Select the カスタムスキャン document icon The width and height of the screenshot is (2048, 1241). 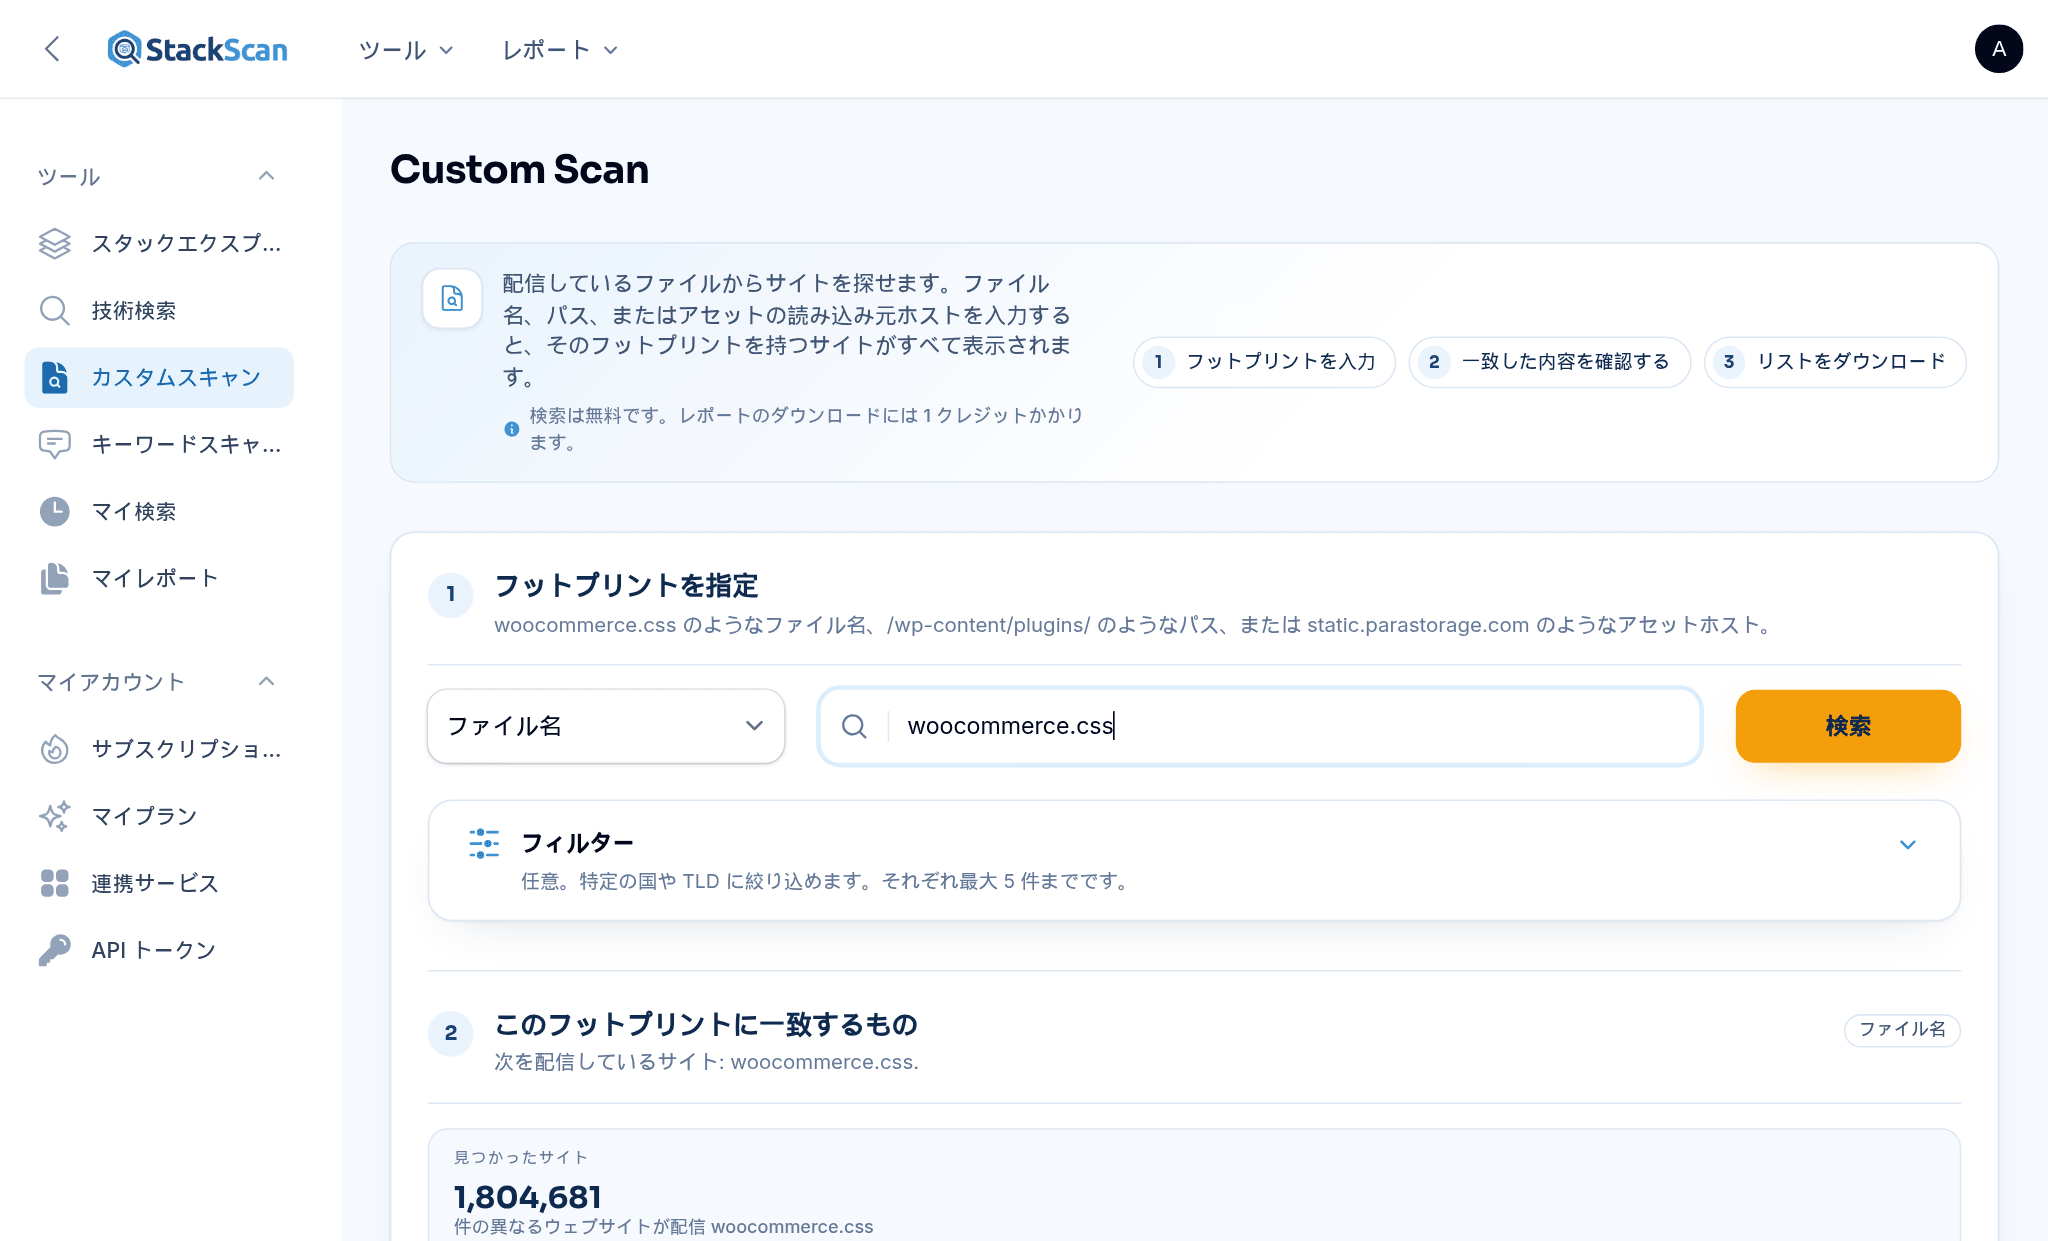pyautogui.click(x=55, y=377)
